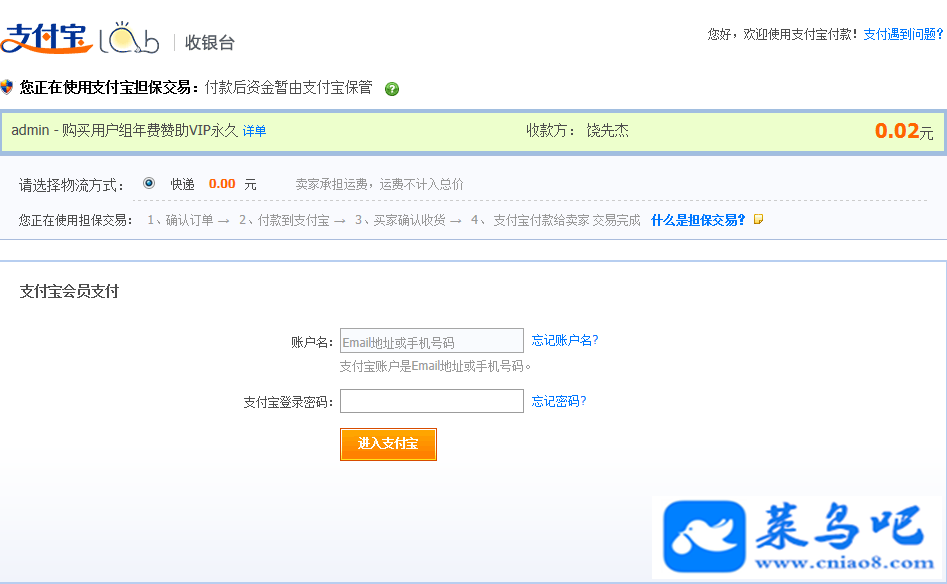Click the step 2、付款到支付宝 text
The width and height of the screenshot is (947, 584).
[284, 220]
